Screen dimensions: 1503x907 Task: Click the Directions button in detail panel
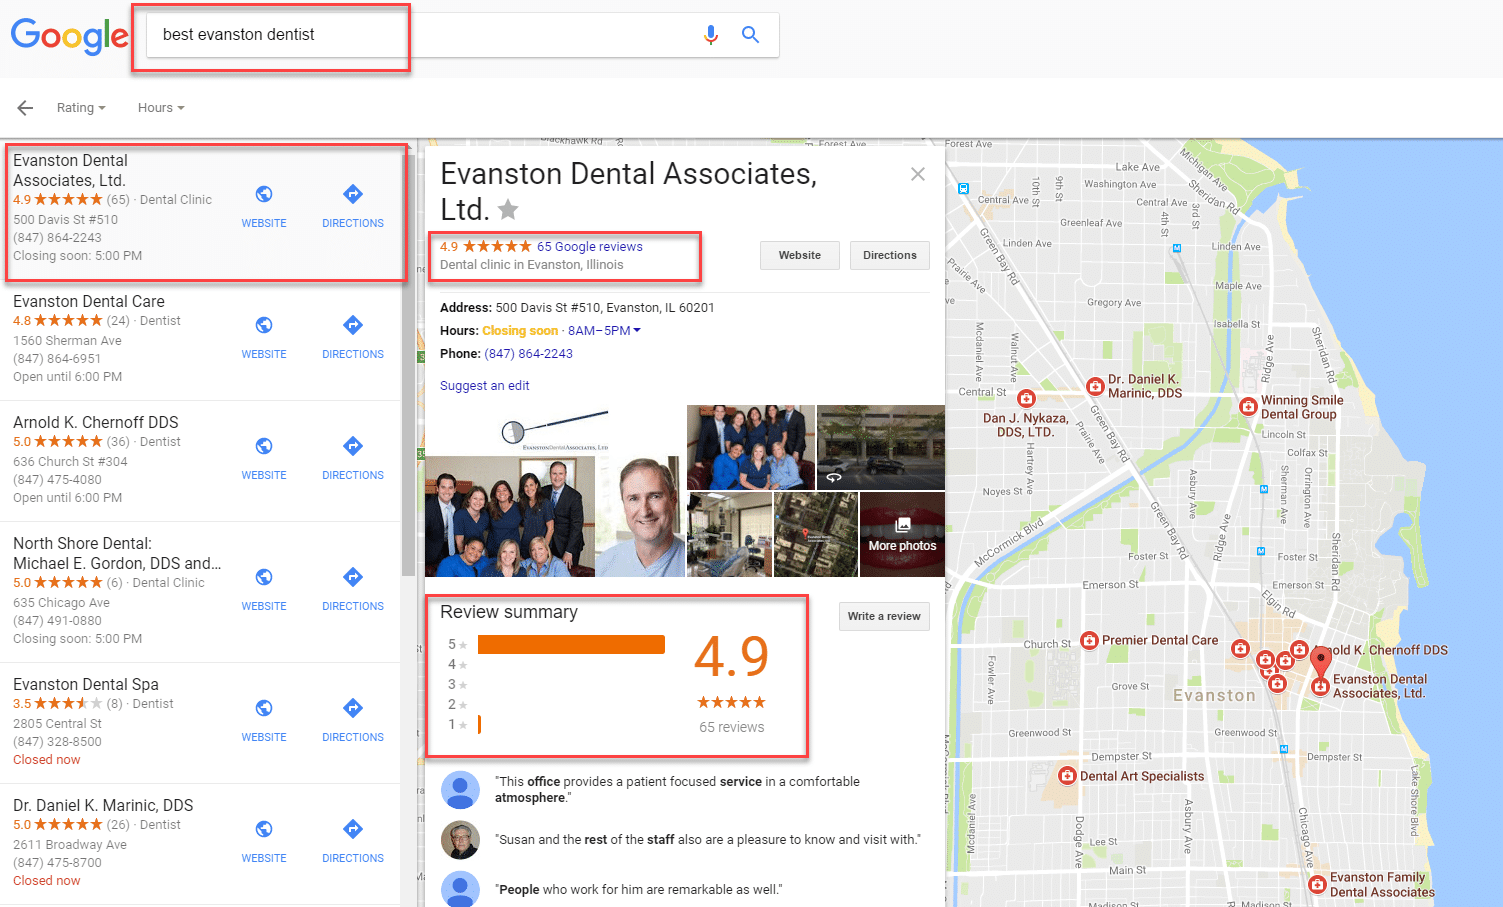(890, 255)
